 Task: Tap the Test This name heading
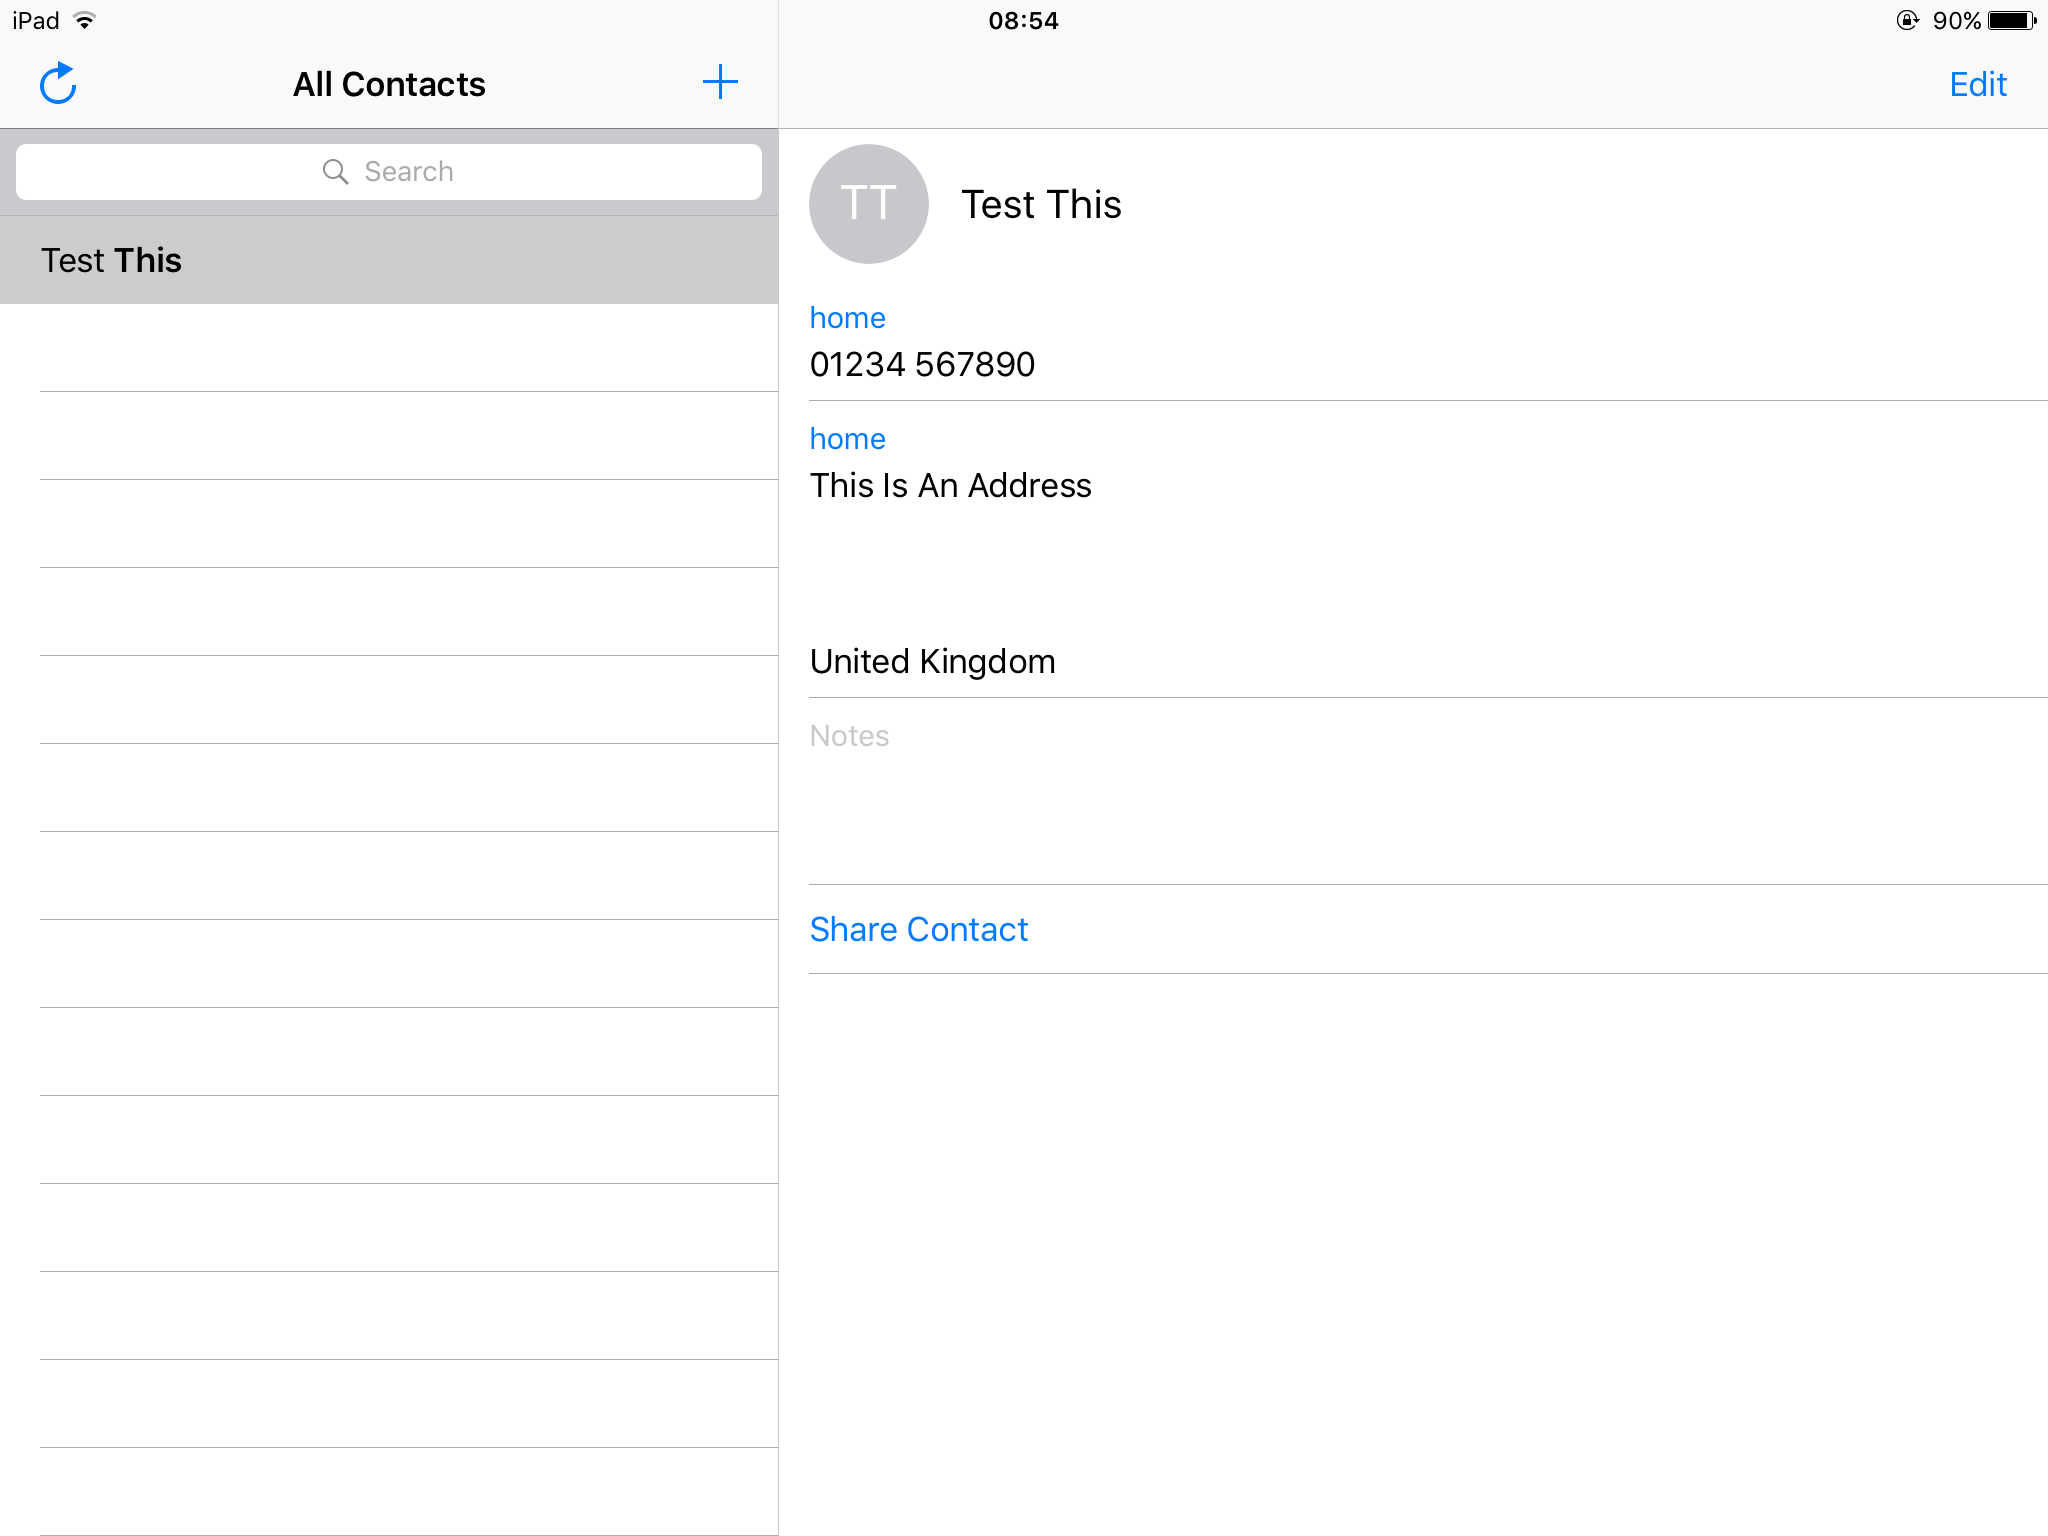pyautogui.click(x=1041, y=204)
